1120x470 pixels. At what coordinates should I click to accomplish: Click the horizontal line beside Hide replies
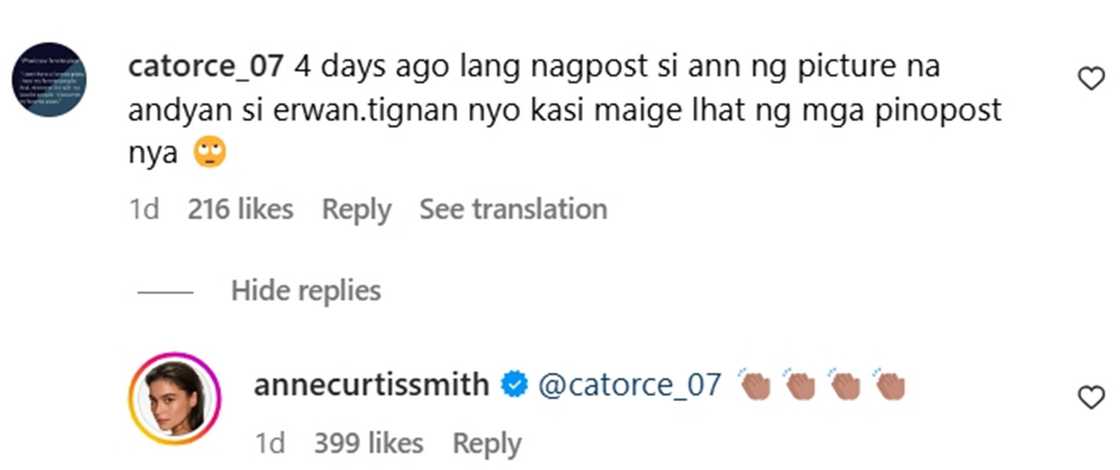pyautogui.click(x=165, y=292)
